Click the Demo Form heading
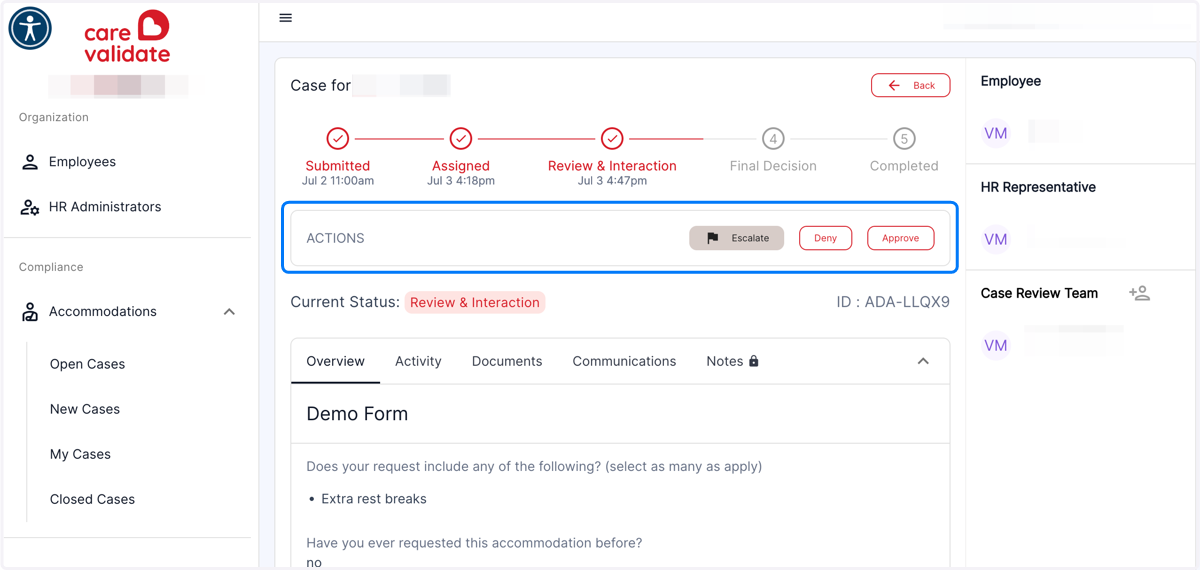Screen dimensions: 1200x570 [357, 414]
